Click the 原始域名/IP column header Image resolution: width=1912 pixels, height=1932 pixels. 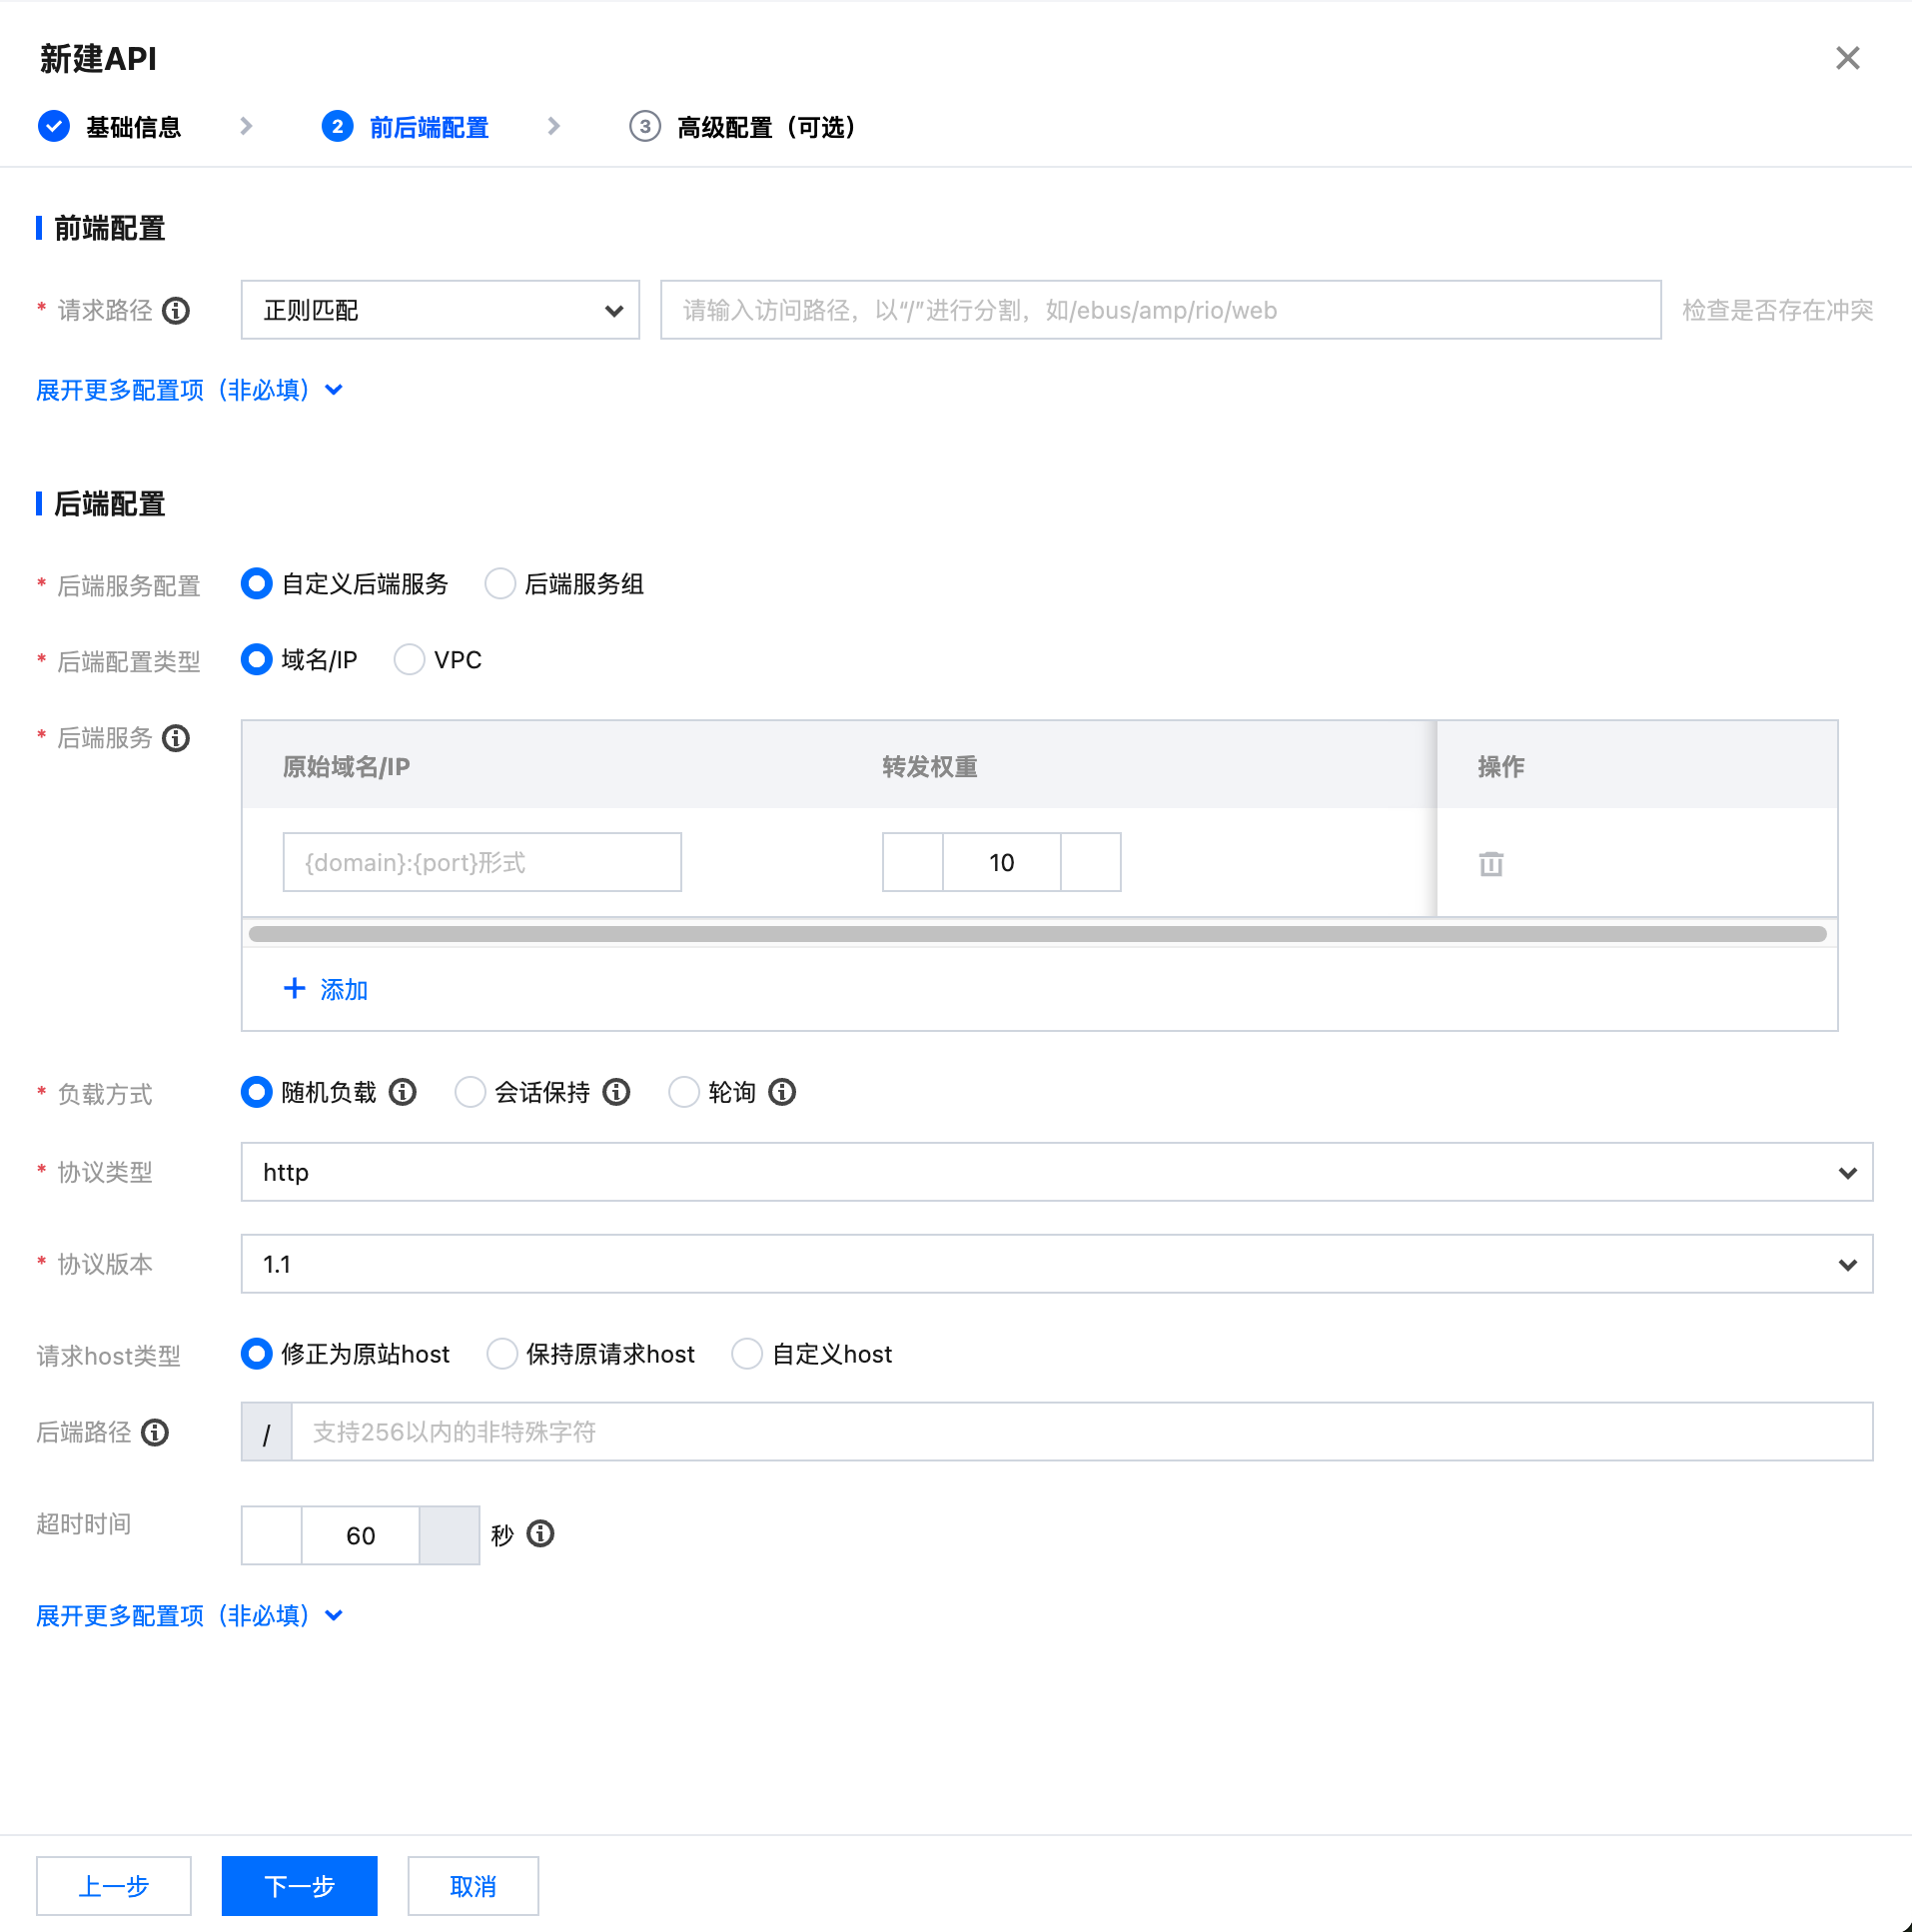pos(346,767)
